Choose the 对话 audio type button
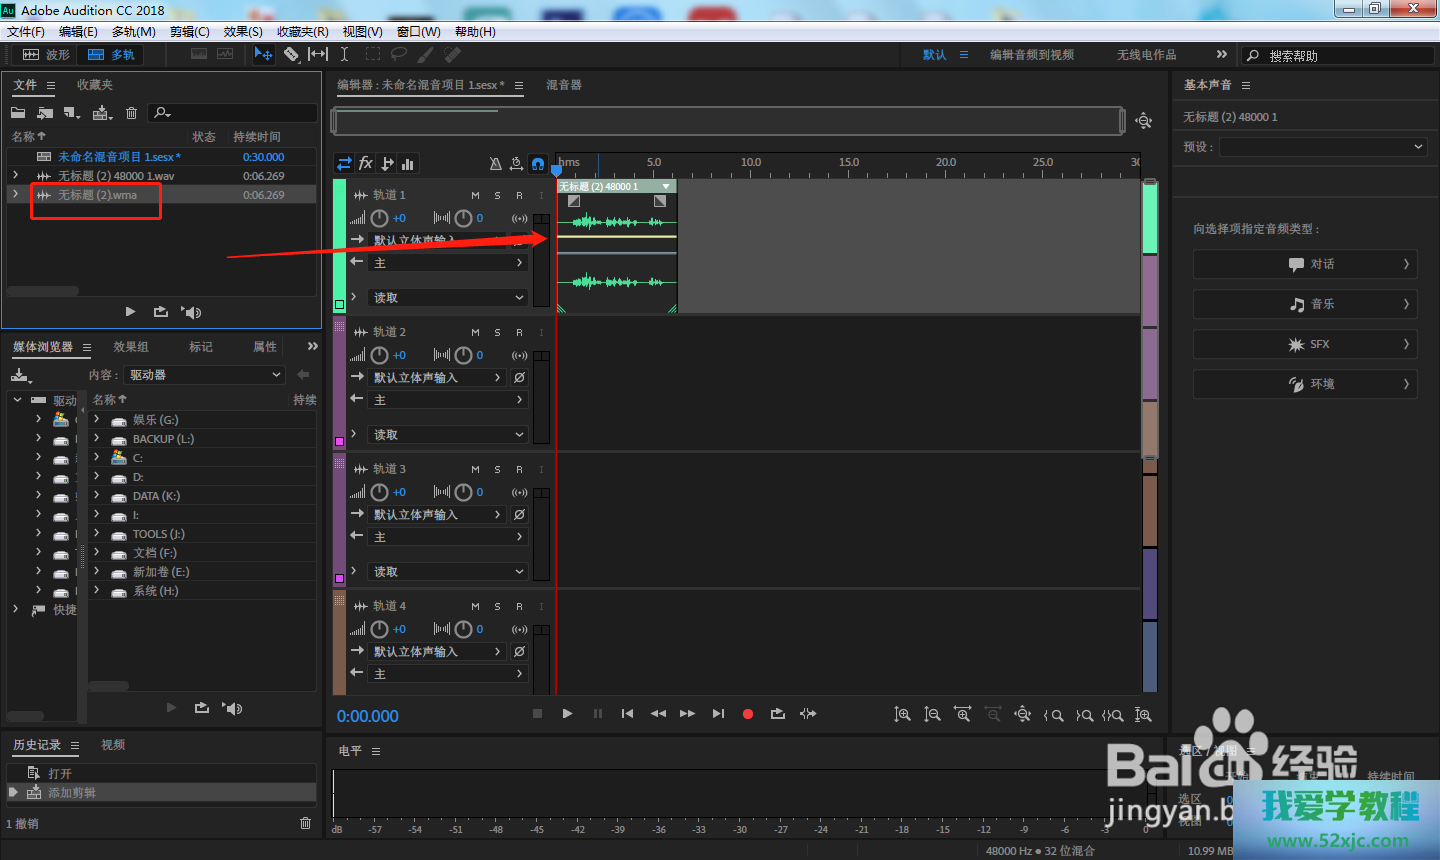1440x860 pixels. point(1304,264)
